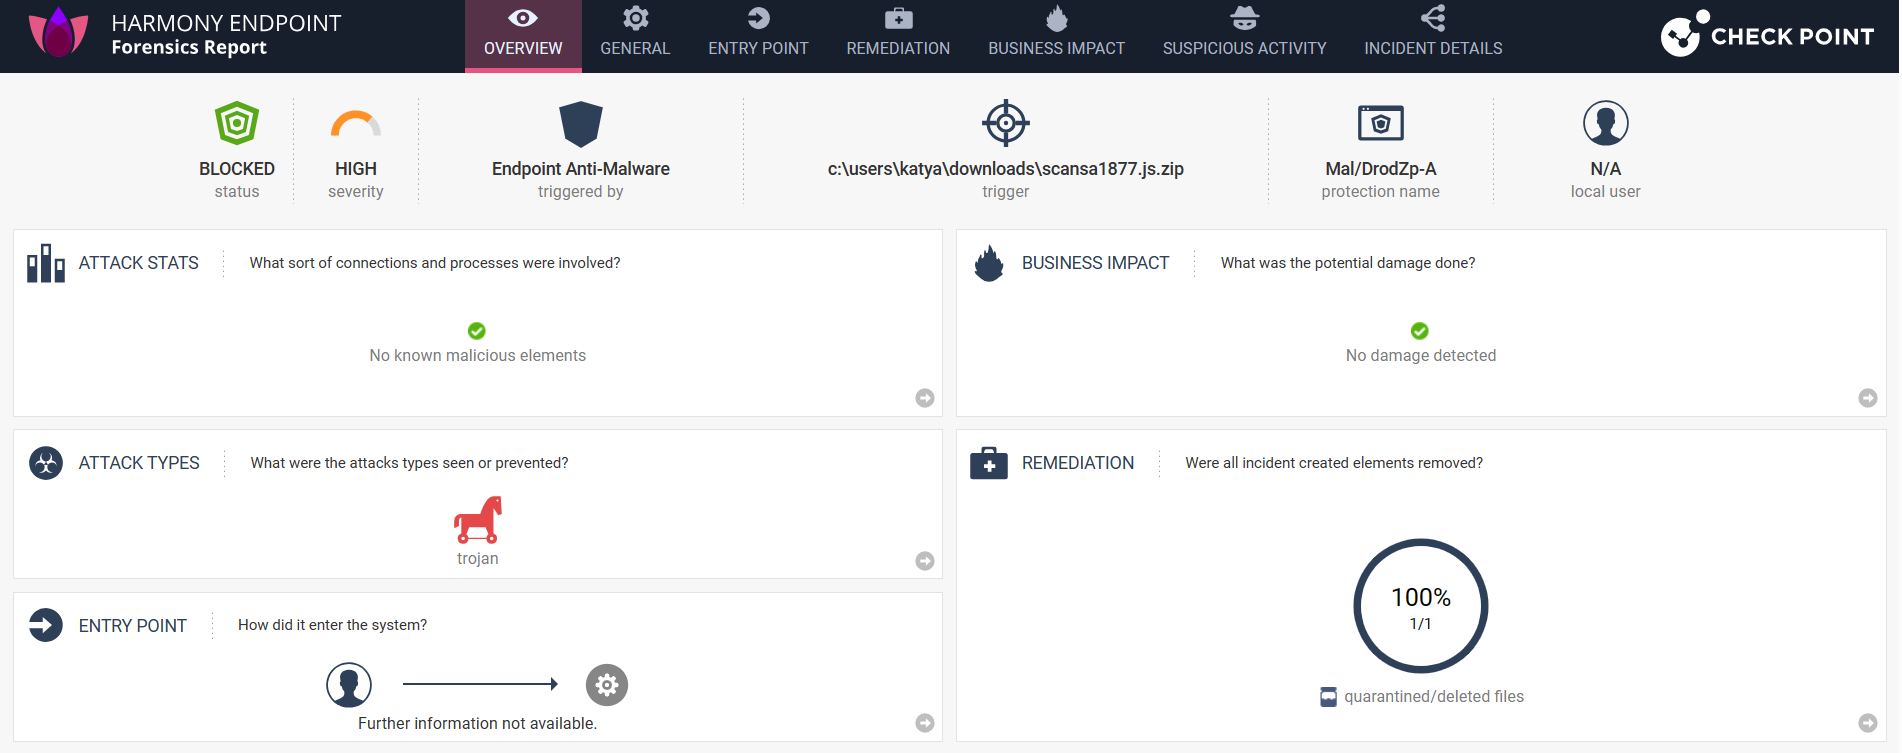The height and width of the screenshot is (753, 1902).
Task: Click the 'Forensics Report' subtitle
Action: coord(189,48)
